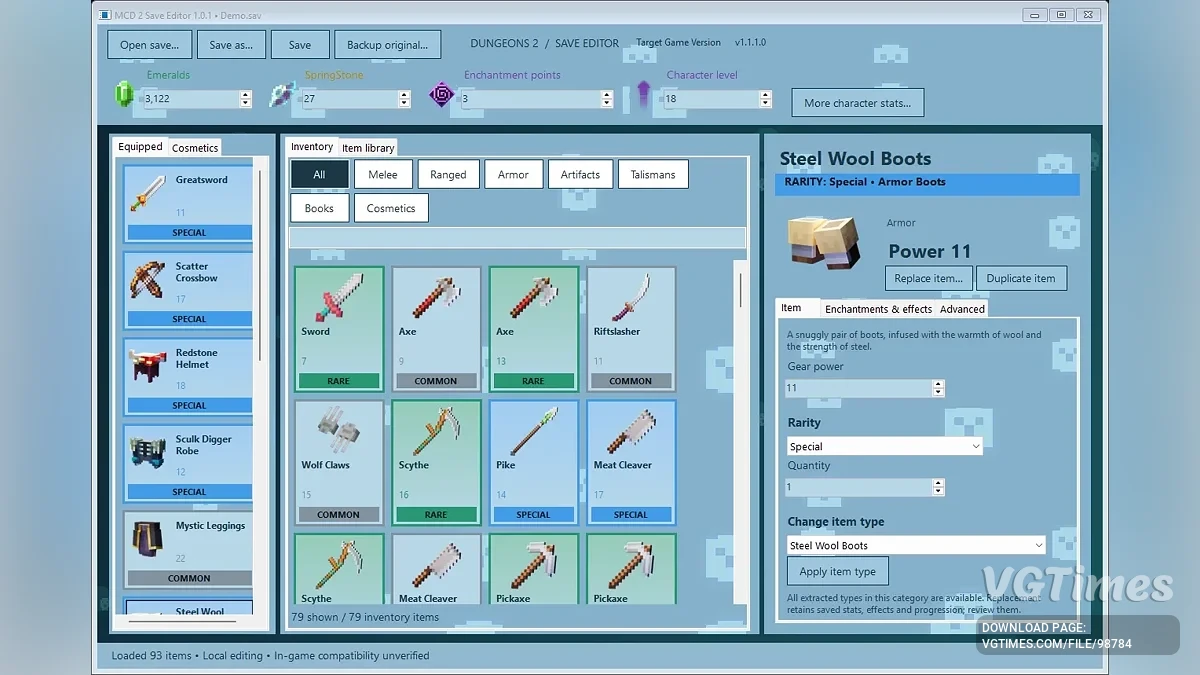Select the Rare Axe with power 13

click(x=533, y=328)
